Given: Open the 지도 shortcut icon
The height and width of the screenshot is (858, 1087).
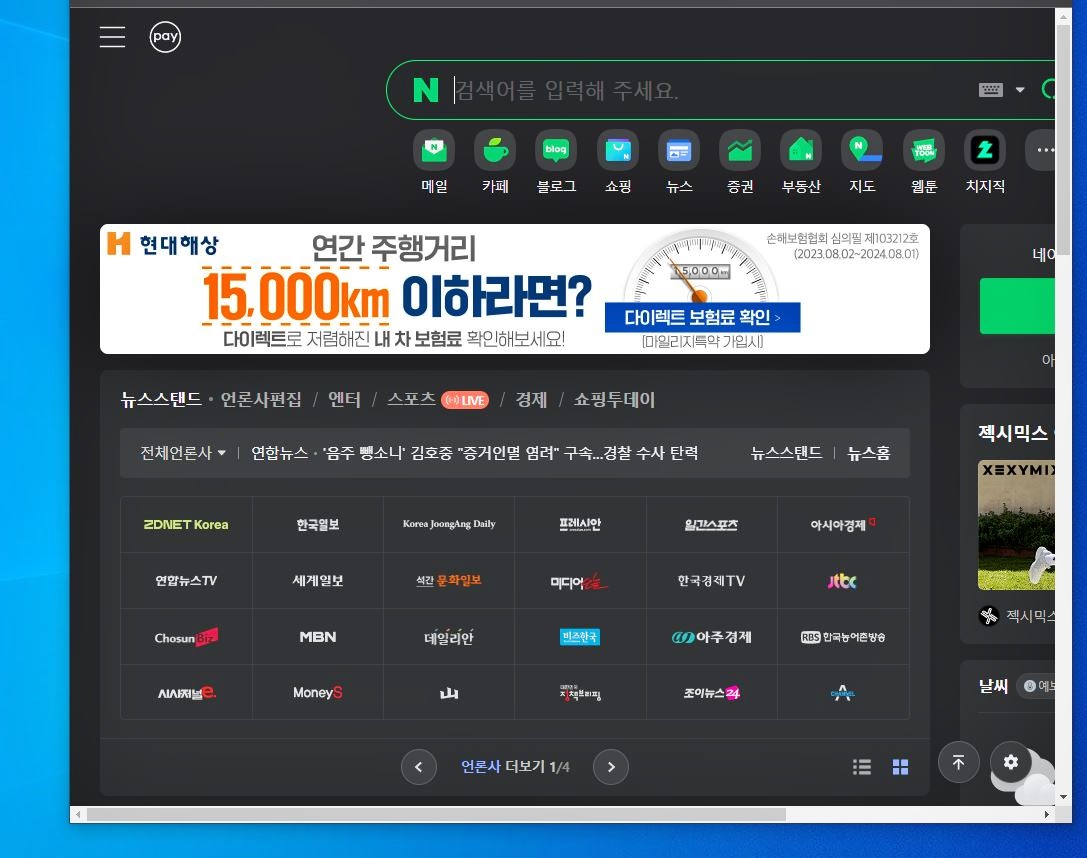Looking at the screenshot, I should (x=862, y=150).
